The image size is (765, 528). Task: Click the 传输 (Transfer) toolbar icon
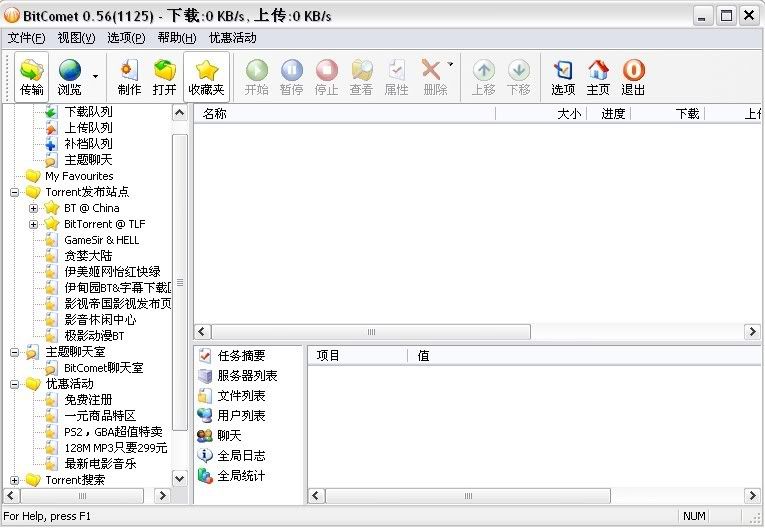pyautogui.click(x=32, y=77)
